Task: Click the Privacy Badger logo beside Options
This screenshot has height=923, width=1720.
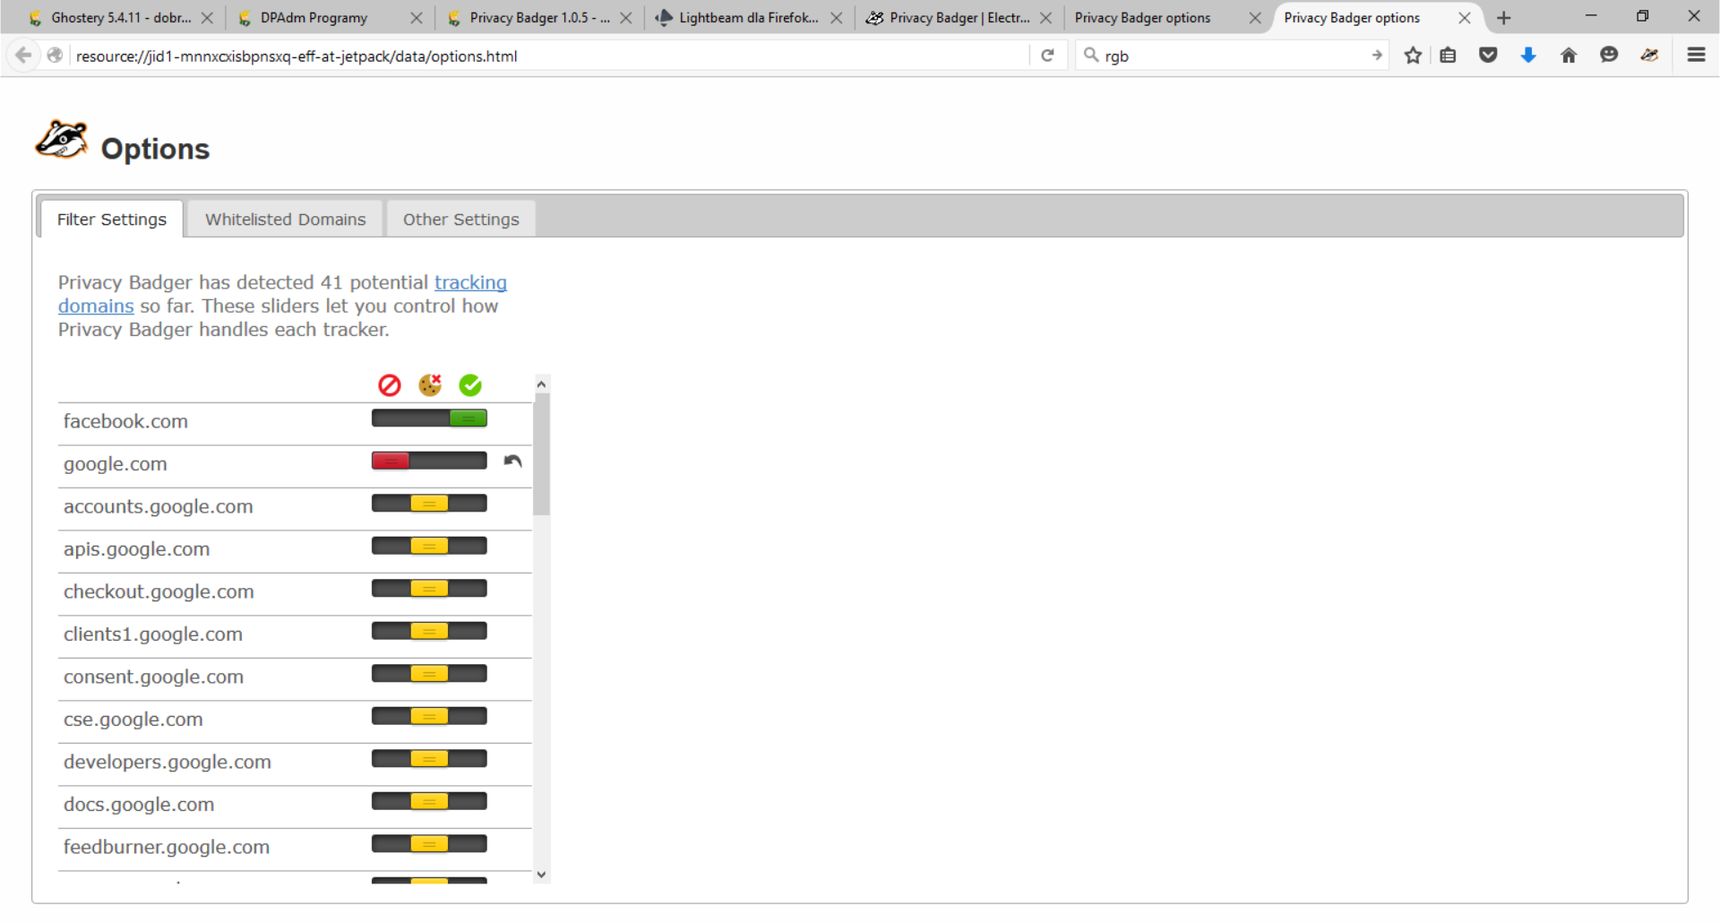Action: (62, 139)
